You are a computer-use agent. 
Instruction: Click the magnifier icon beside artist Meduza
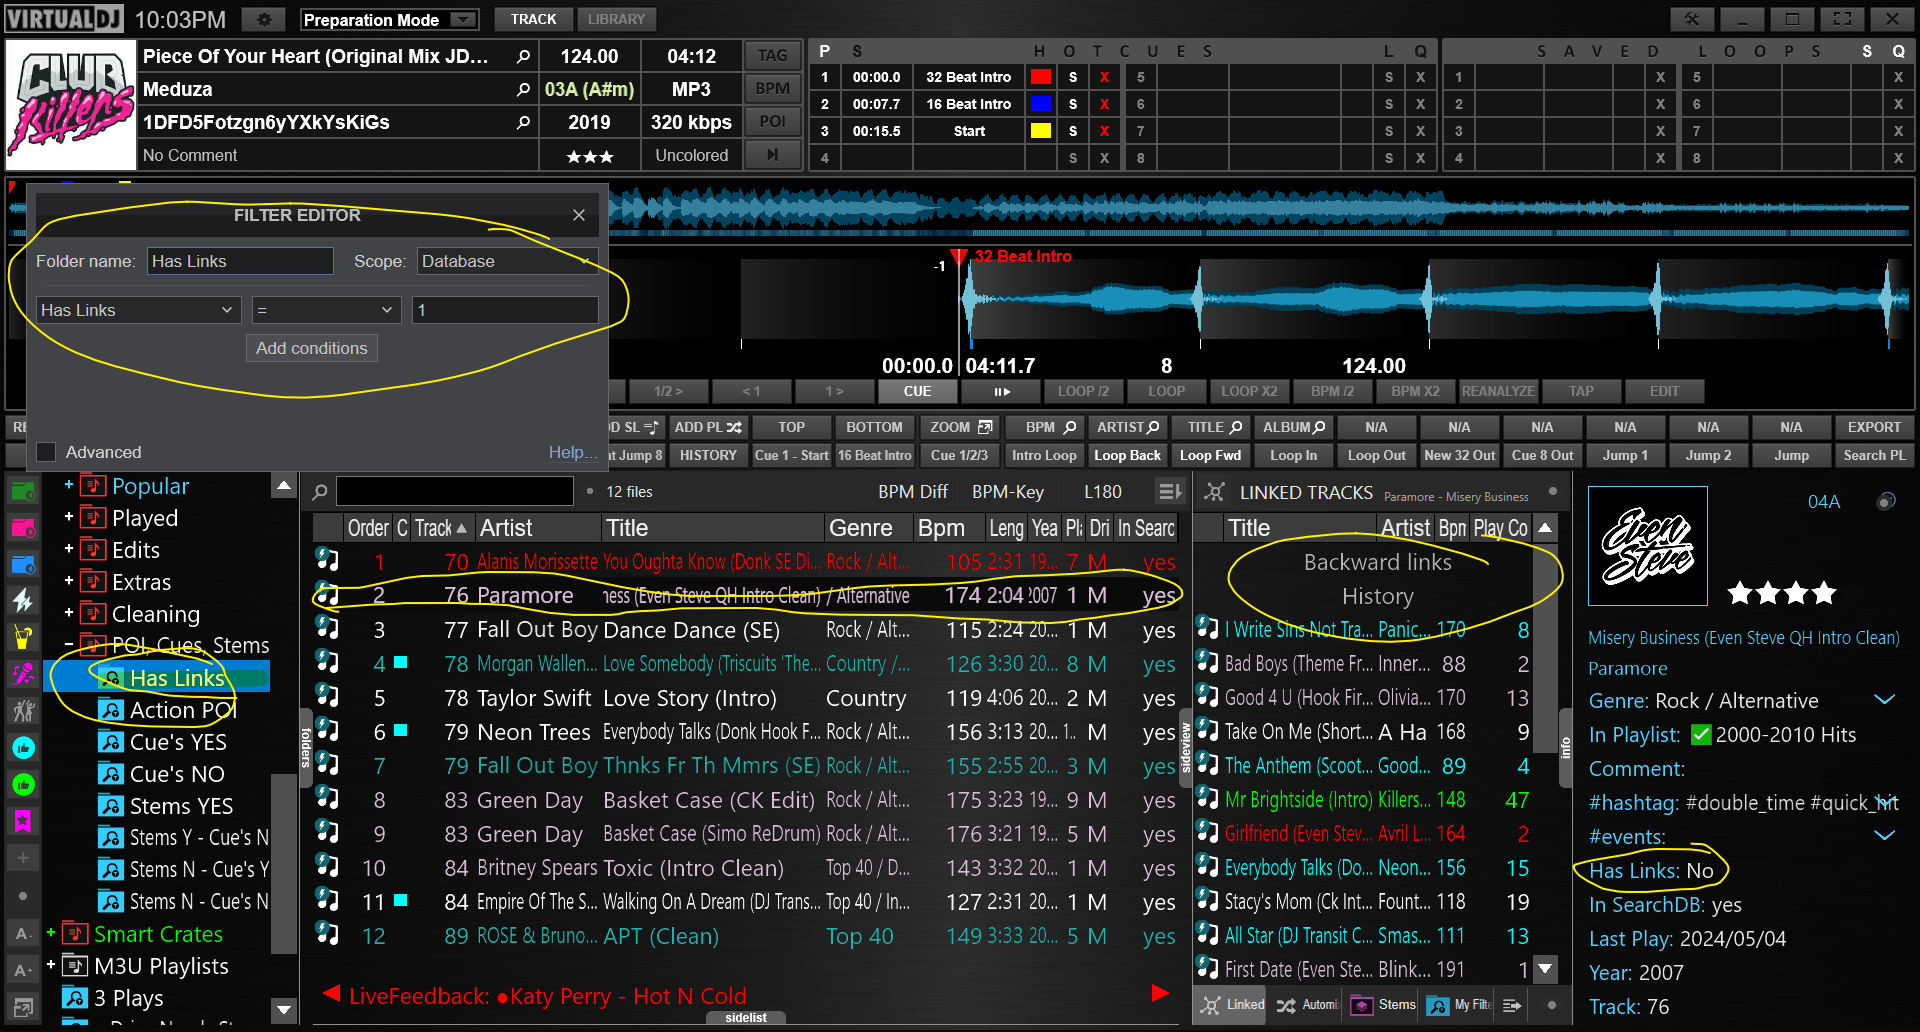(x=522, y=90)
